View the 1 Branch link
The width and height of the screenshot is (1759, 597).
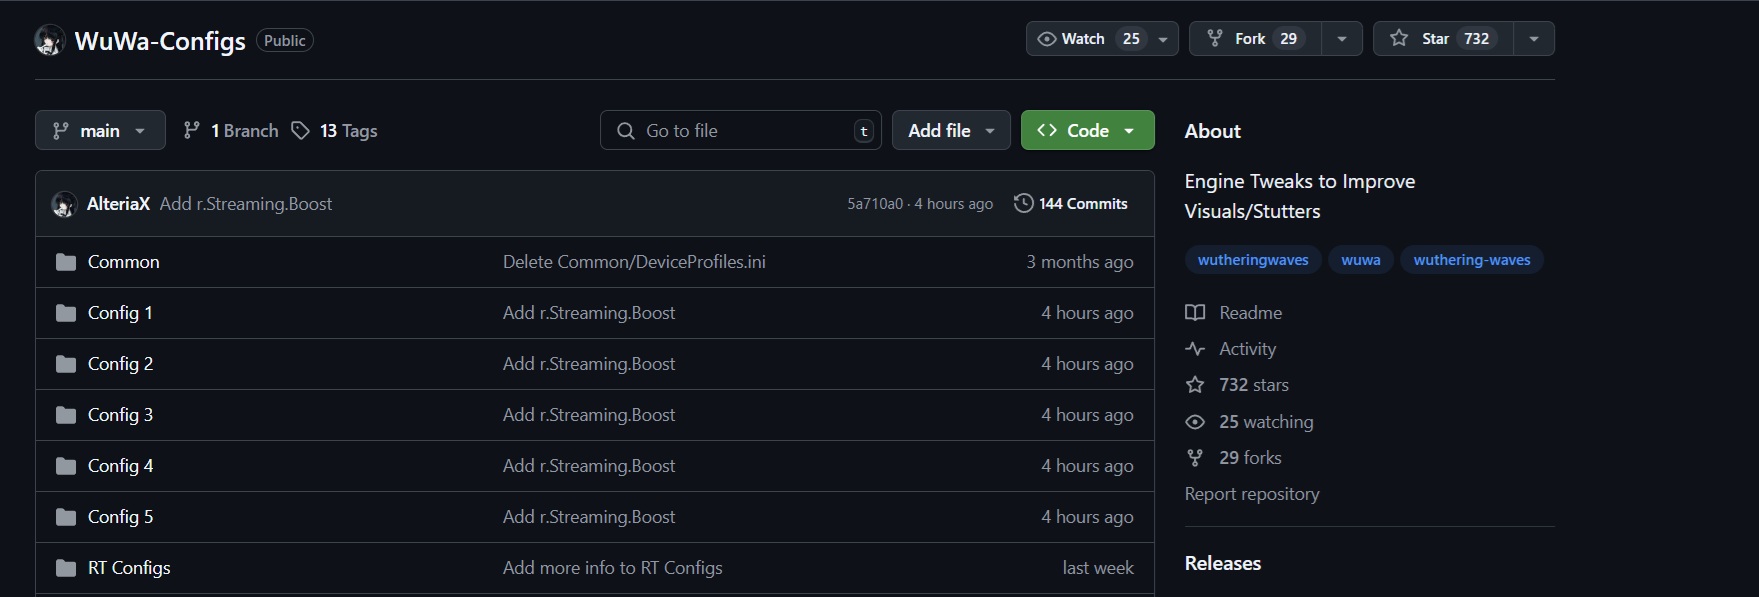[231, 131]
